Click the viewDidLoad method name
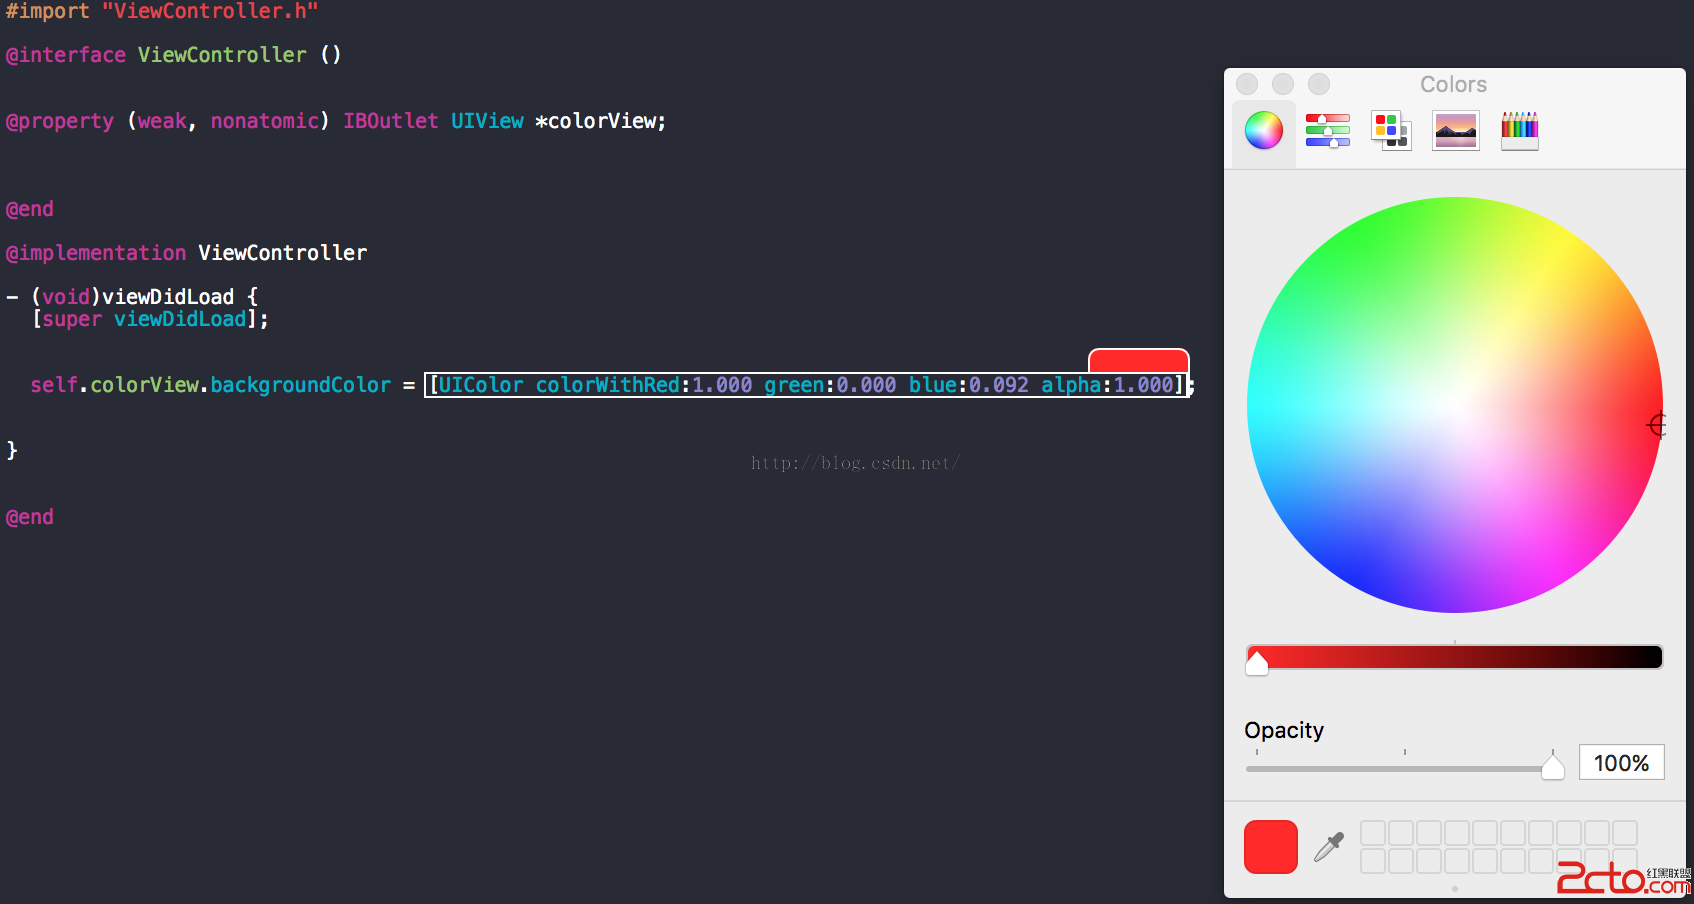The height and width of the screenshot is (904, 1694). [x=168, y=297]
